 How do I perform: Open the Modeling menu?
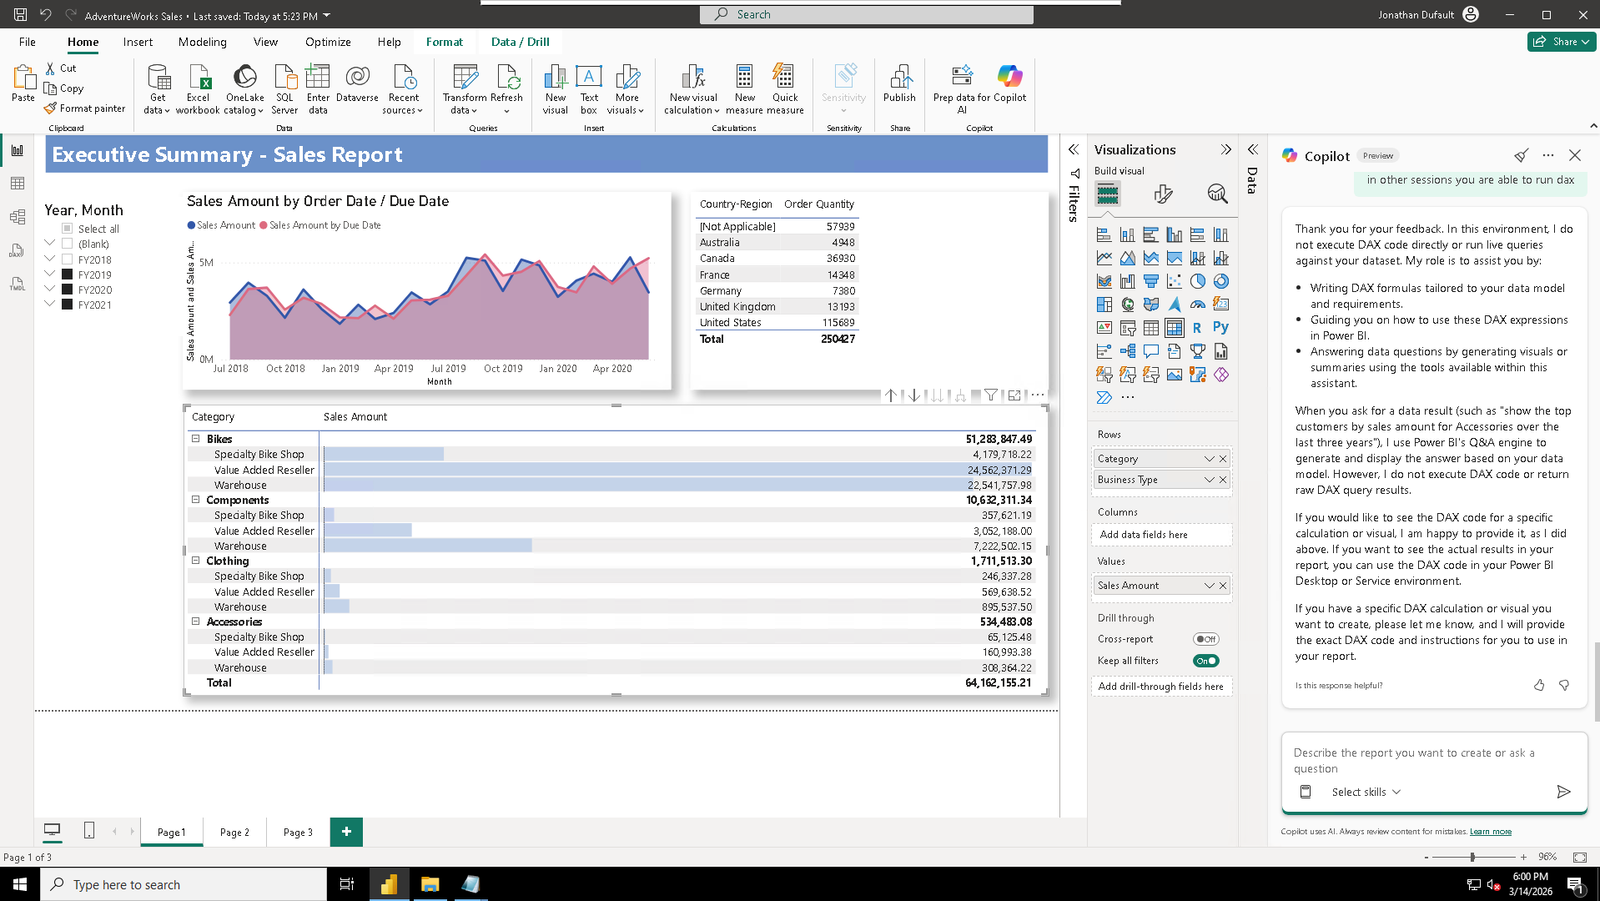pyautogui.click(x=202, y=41)
